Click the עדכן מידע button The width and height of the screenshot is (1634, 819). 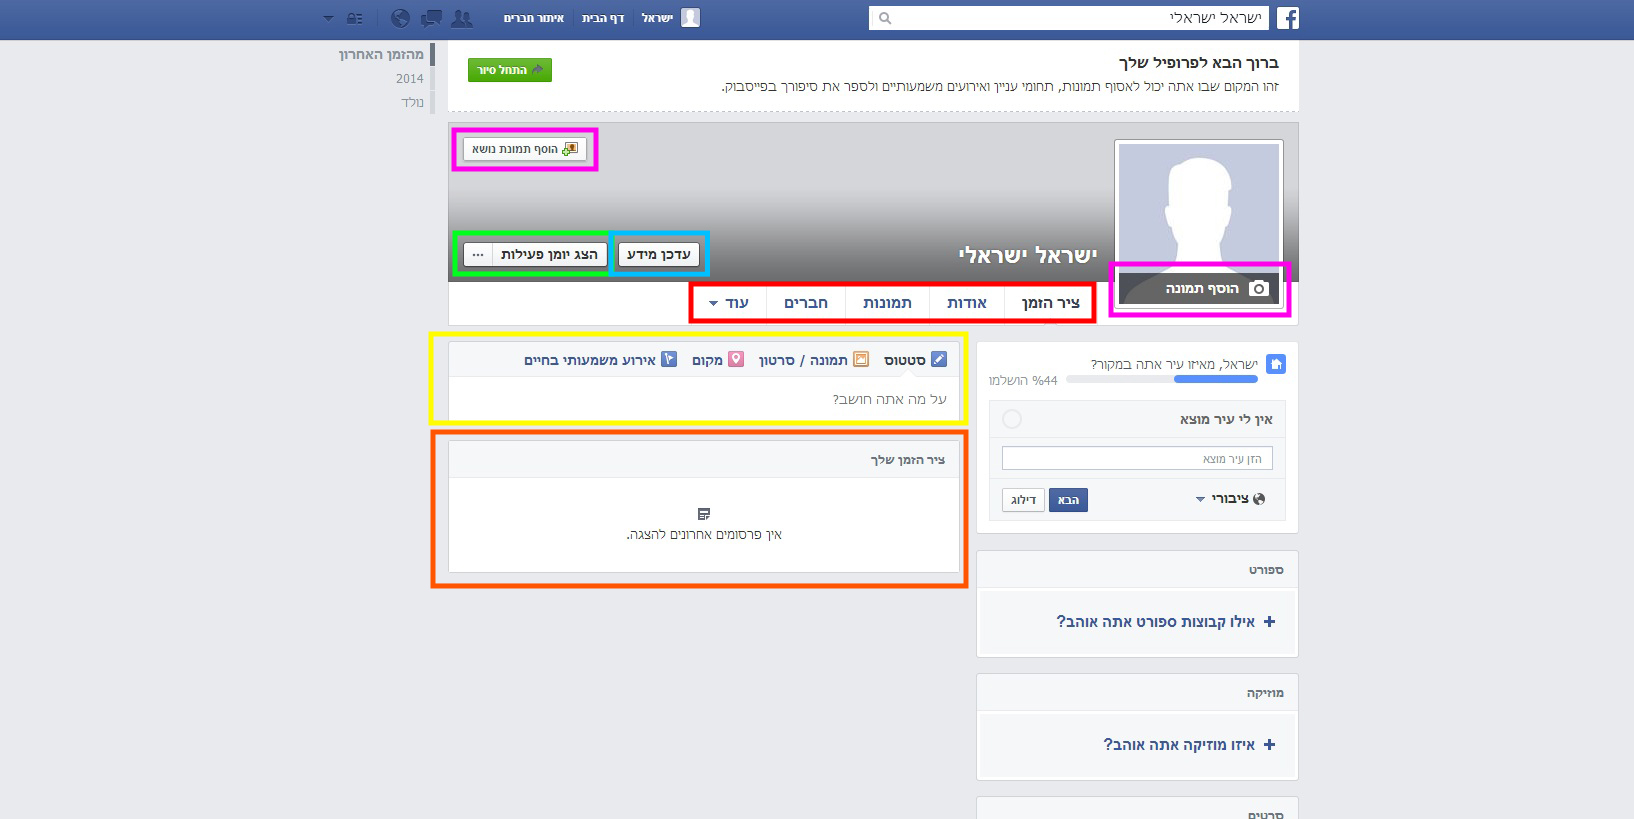coord(659,254)
